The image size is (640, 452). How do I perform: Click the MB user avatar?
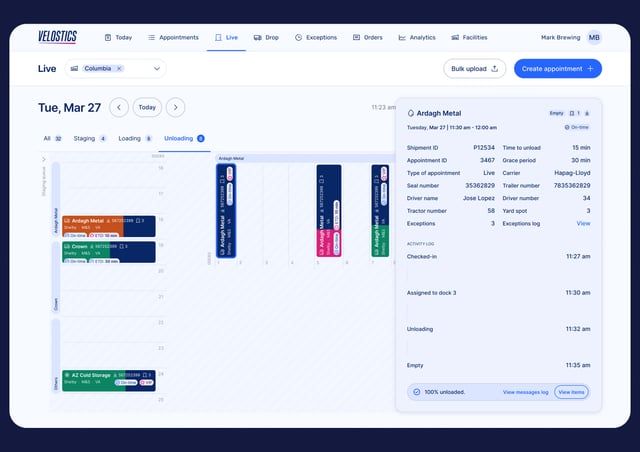click(594, 37)
